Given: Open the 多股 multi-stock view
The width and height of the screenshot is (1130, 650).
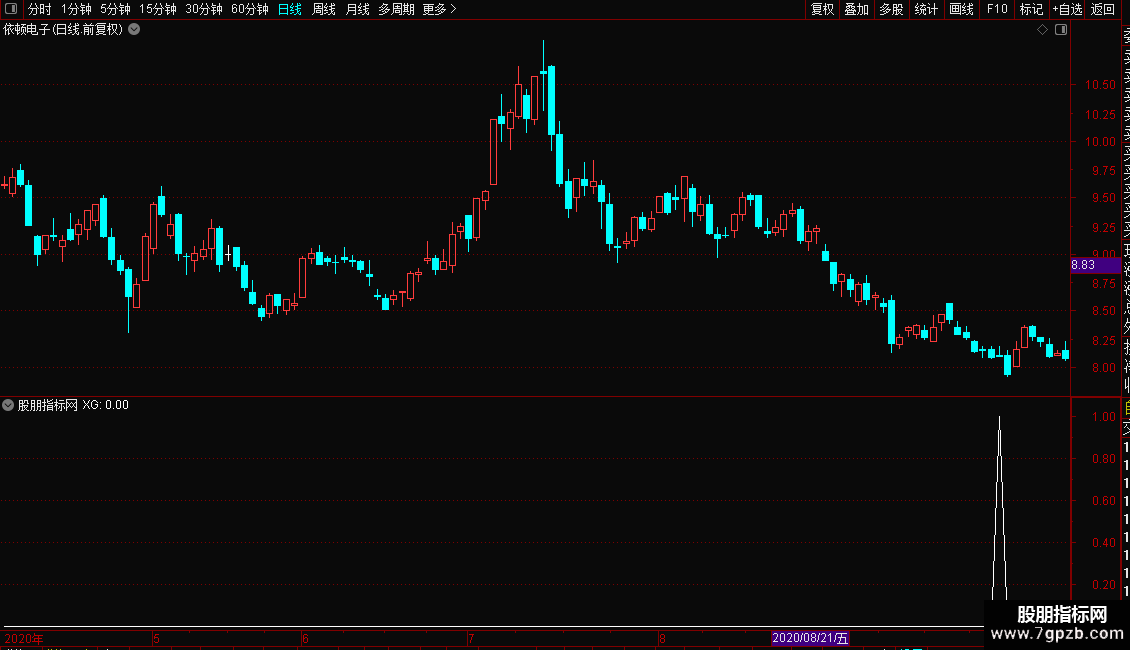Looking at the screenshot, I should click(x=891, y=9).
